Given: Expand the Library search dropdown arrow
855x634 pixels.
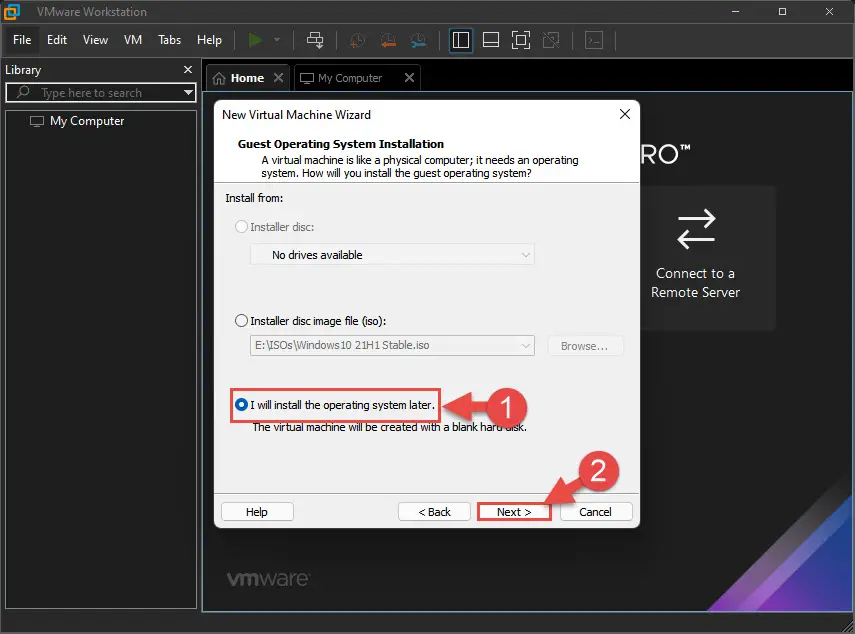Looking at the screenshot, I should (188, 92).
